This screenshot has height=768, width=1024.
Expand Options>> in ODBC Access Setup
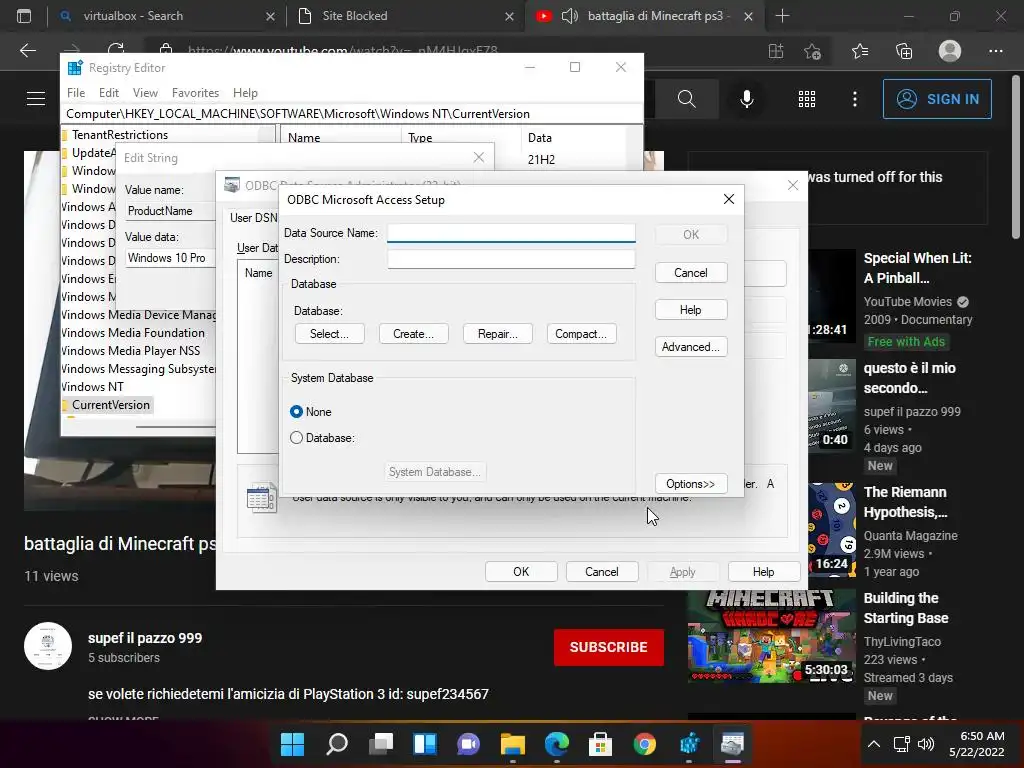point(691,484)
